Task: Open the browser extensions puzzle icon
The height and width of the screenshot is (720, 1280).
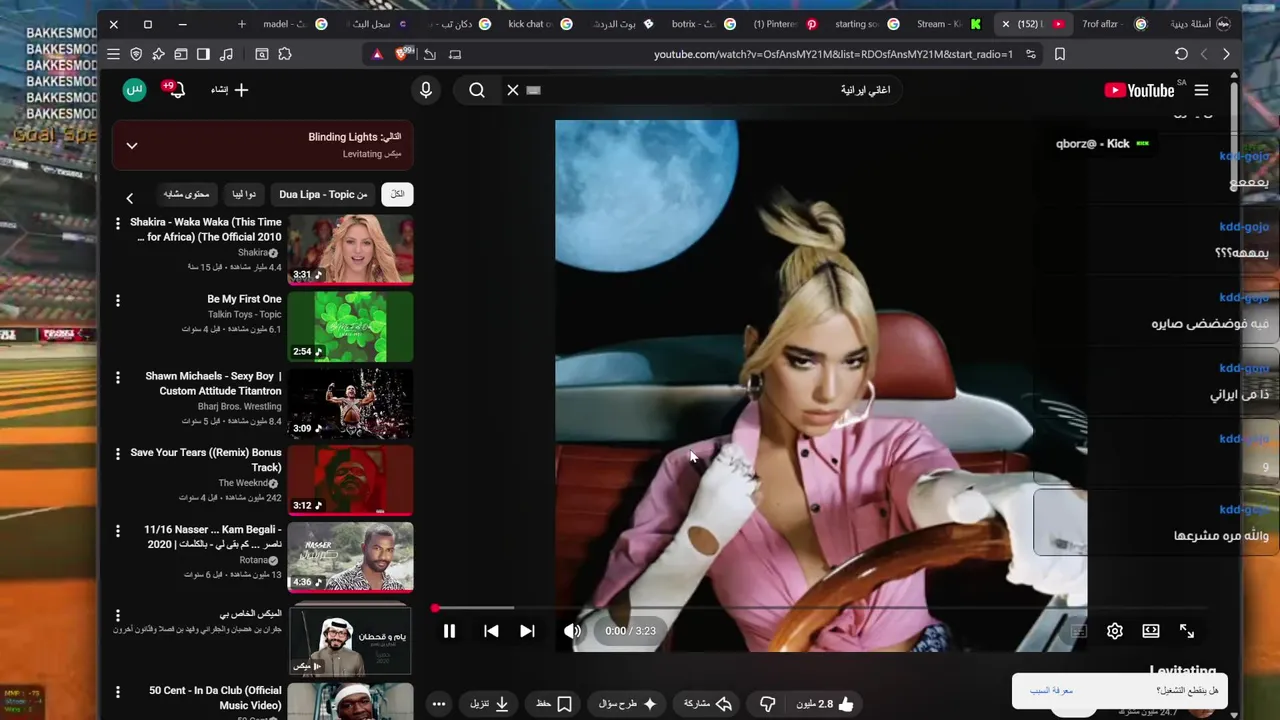Action: (285, 54)
